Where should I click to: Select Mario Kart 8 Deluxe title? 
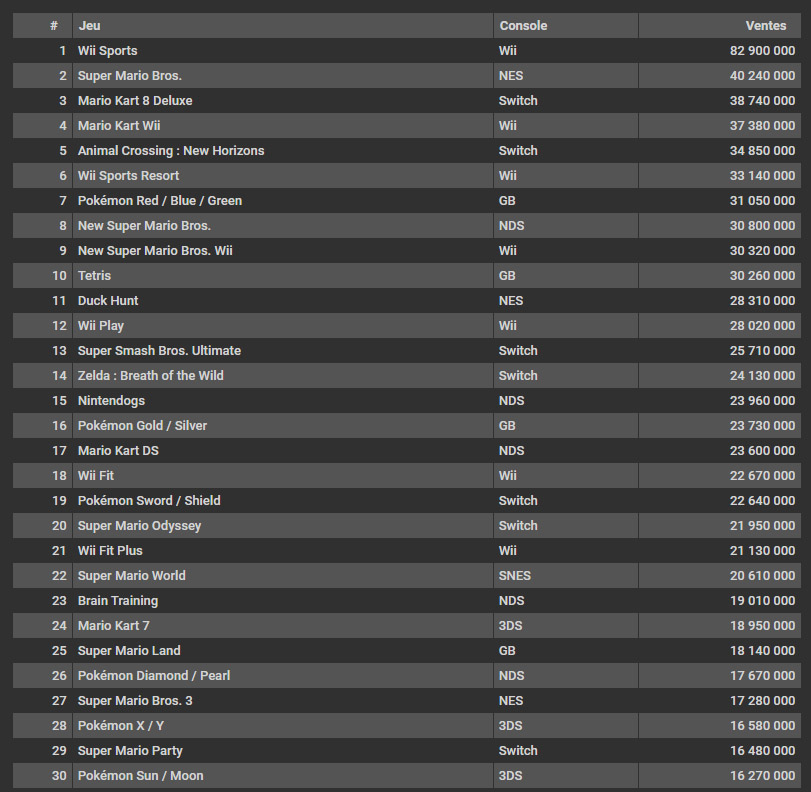tap(135, 101)
